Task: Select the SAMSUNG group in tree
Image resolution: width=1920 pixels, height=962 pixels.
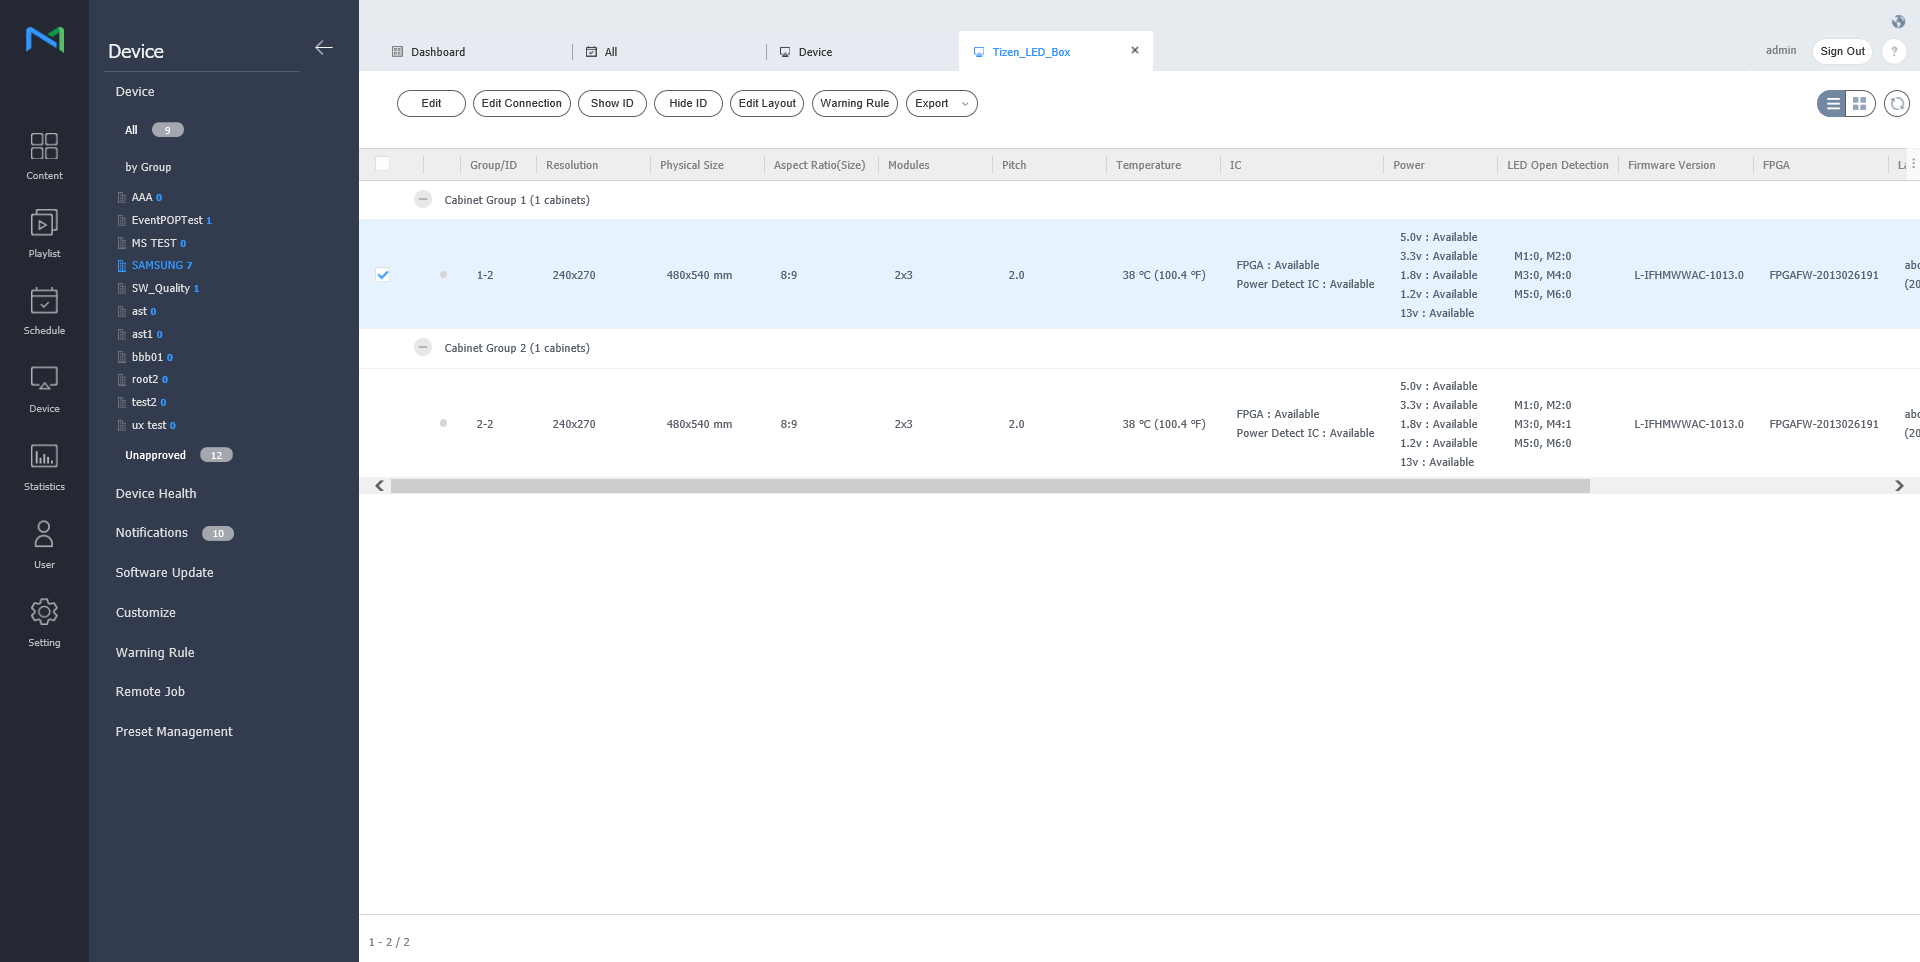Action: (157, 266)
